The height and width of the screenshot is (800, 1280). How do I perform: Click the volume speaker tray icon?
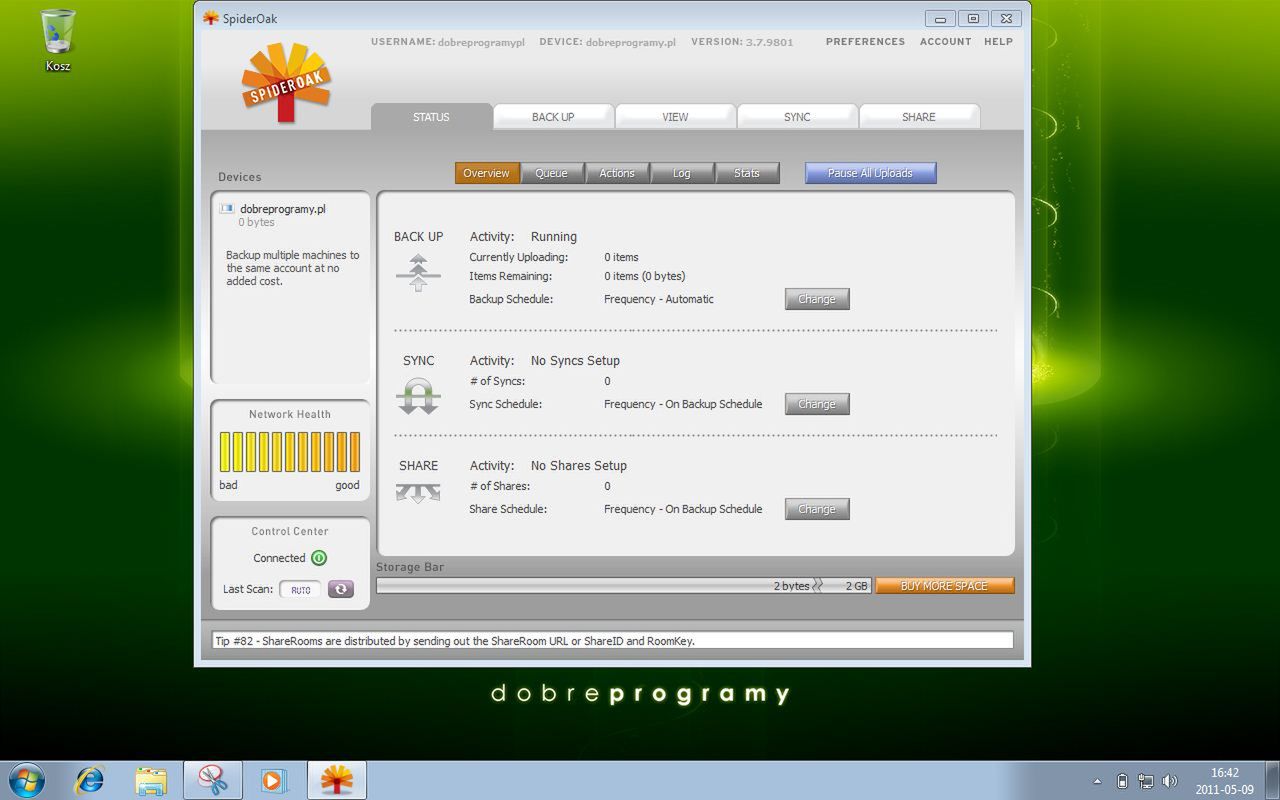pos(1170,781)
